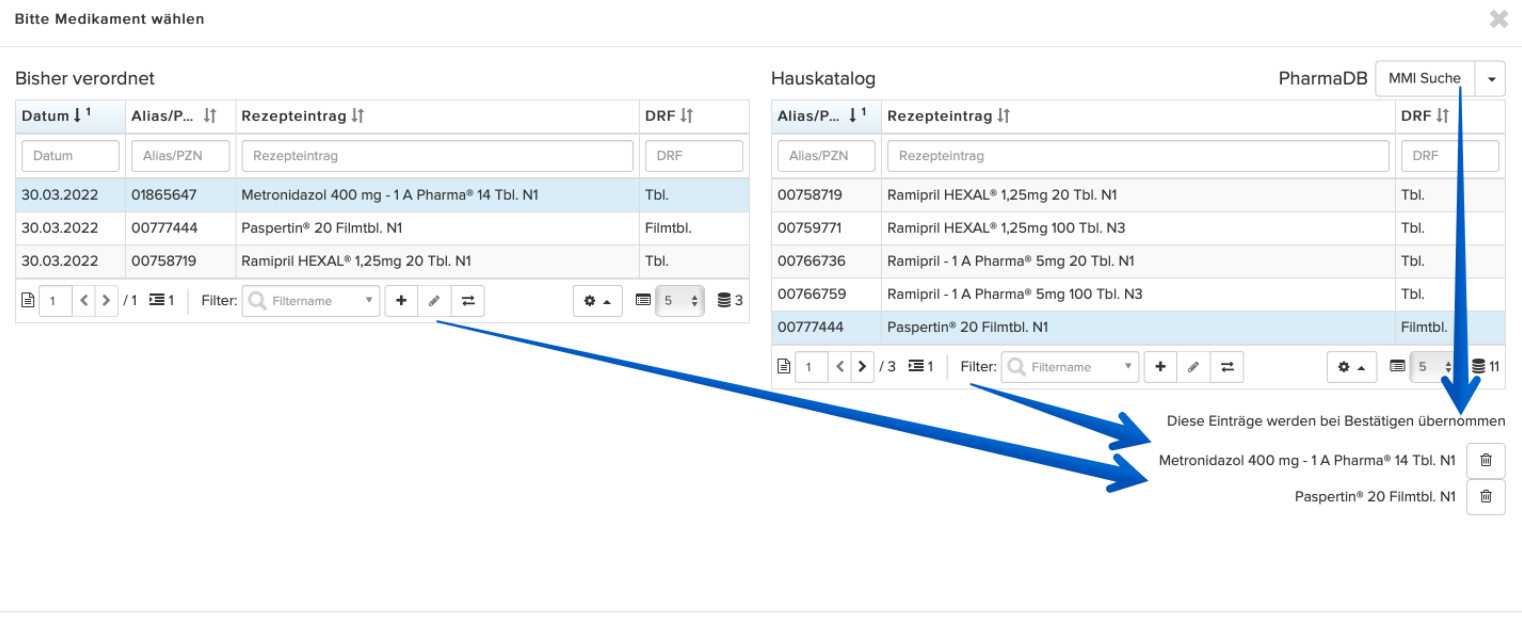
Task: Sort Bisher verordnet by Rezepteintrag column
Action: [302, 116]
